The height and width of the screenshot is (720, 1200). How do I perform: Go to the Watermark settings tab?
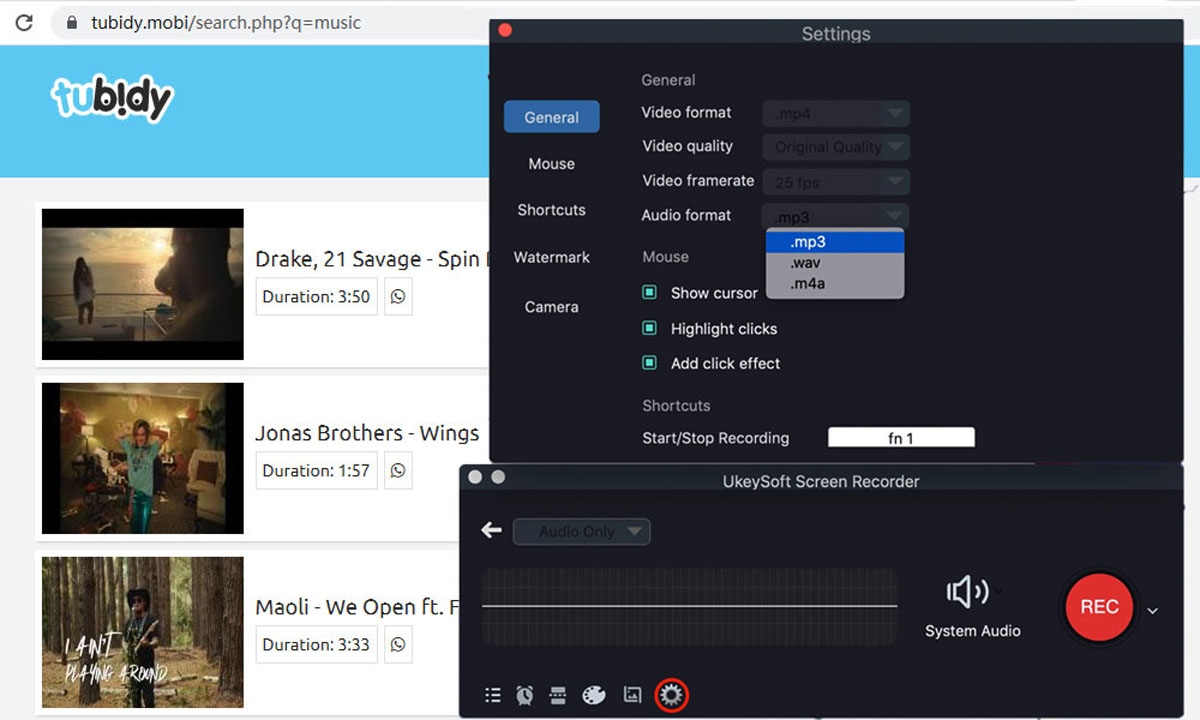click(552, 257)
